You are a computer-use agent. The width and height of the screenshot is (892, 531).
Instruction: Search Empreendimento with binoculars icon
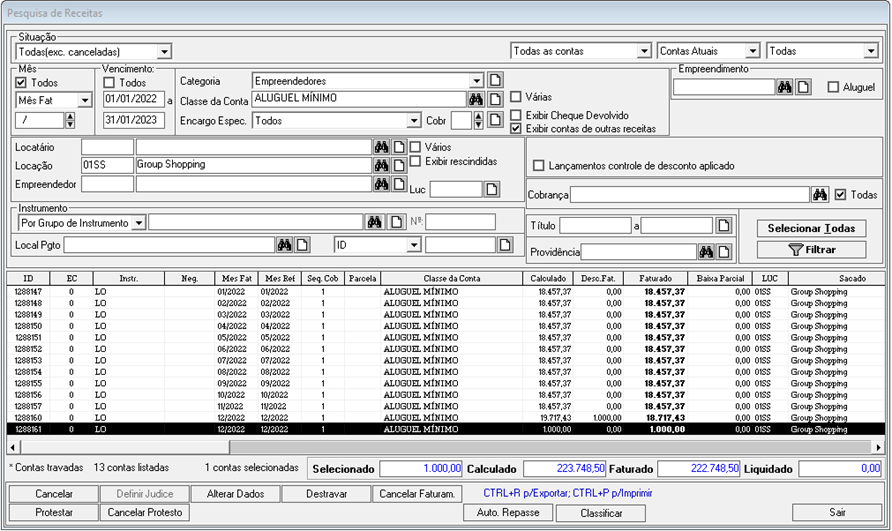tap(784, 87)
